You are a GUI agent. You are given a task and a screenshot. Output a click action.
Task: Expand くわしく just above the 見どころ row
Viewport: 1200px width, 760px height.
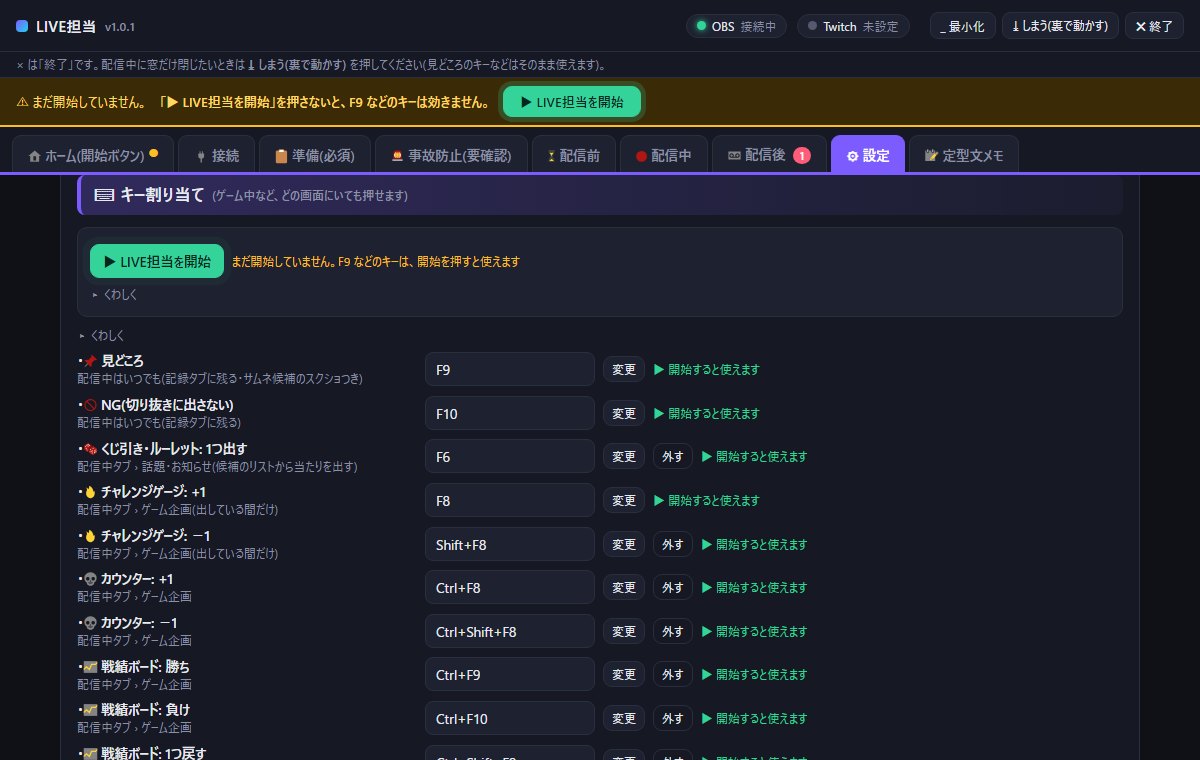pos(101,336)
